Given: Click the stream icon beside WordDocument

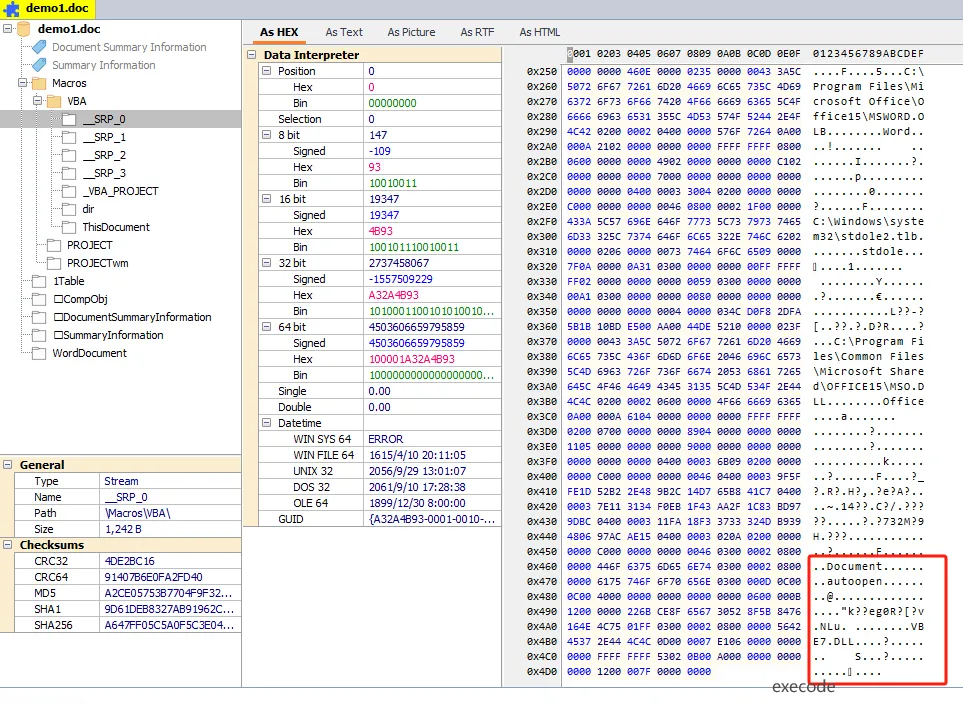Looking at the screenshot, I should pyautogui.click(x=39, y=353).
